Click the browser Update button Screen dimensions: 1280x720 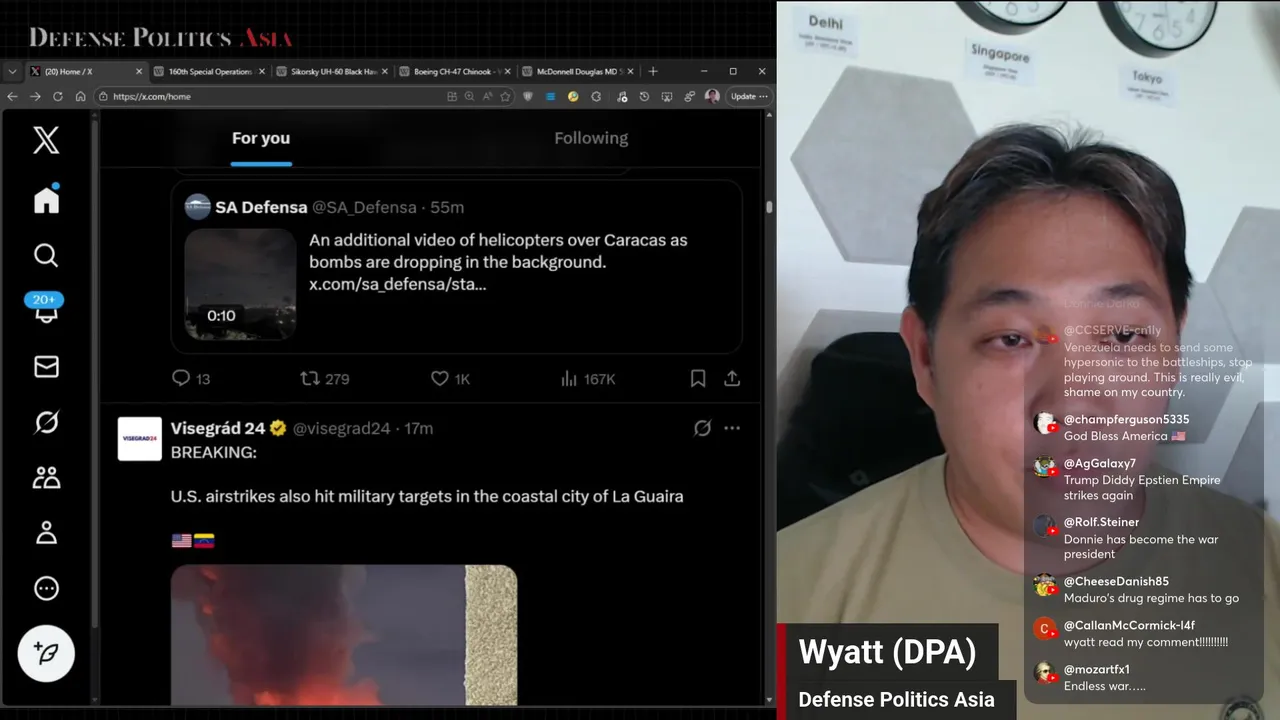click(x=748, y=96)
